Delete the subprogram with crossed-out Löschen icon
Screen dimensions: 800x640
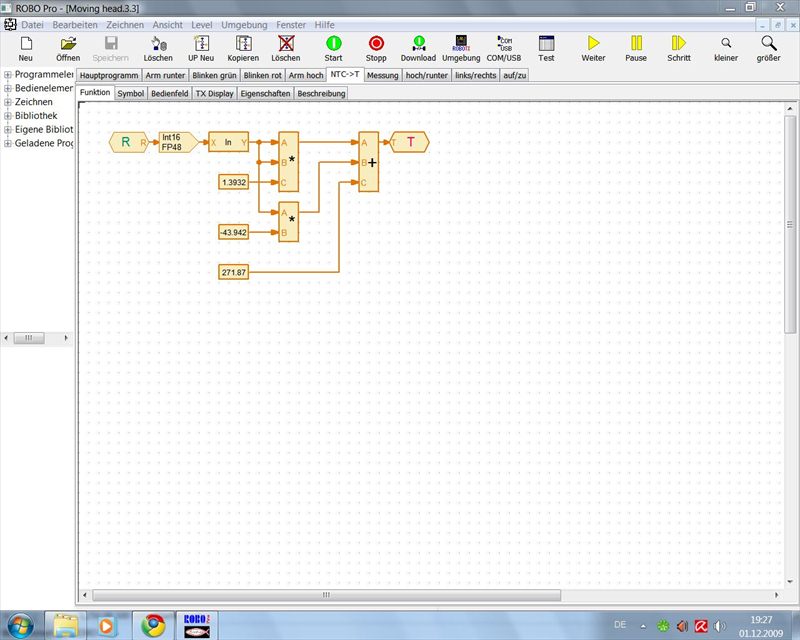click(x=286, y=49)
